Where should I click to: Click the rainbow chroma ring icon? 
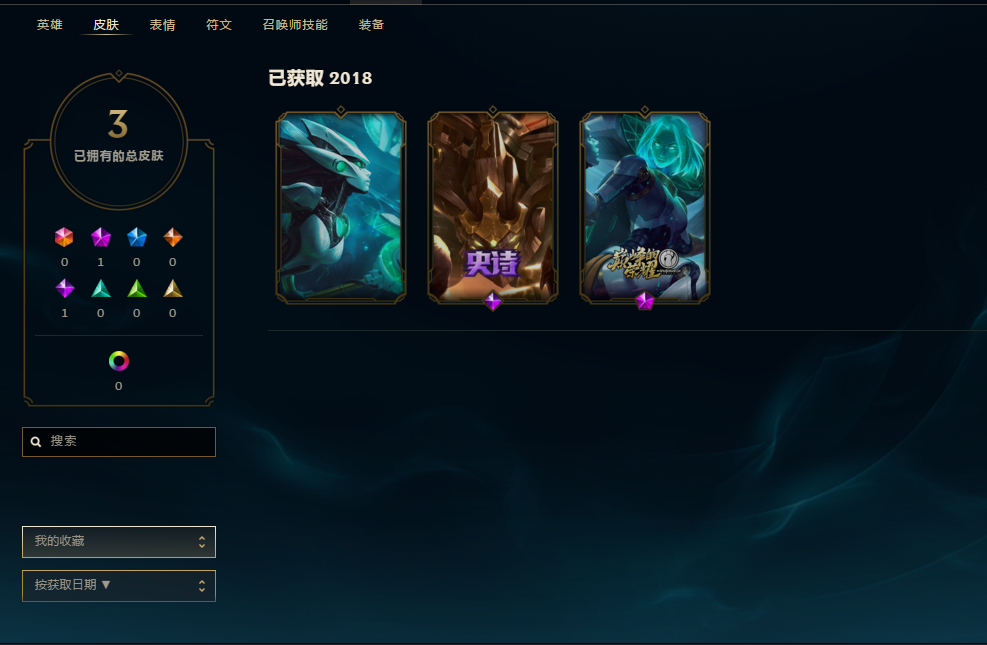[119, 361]
